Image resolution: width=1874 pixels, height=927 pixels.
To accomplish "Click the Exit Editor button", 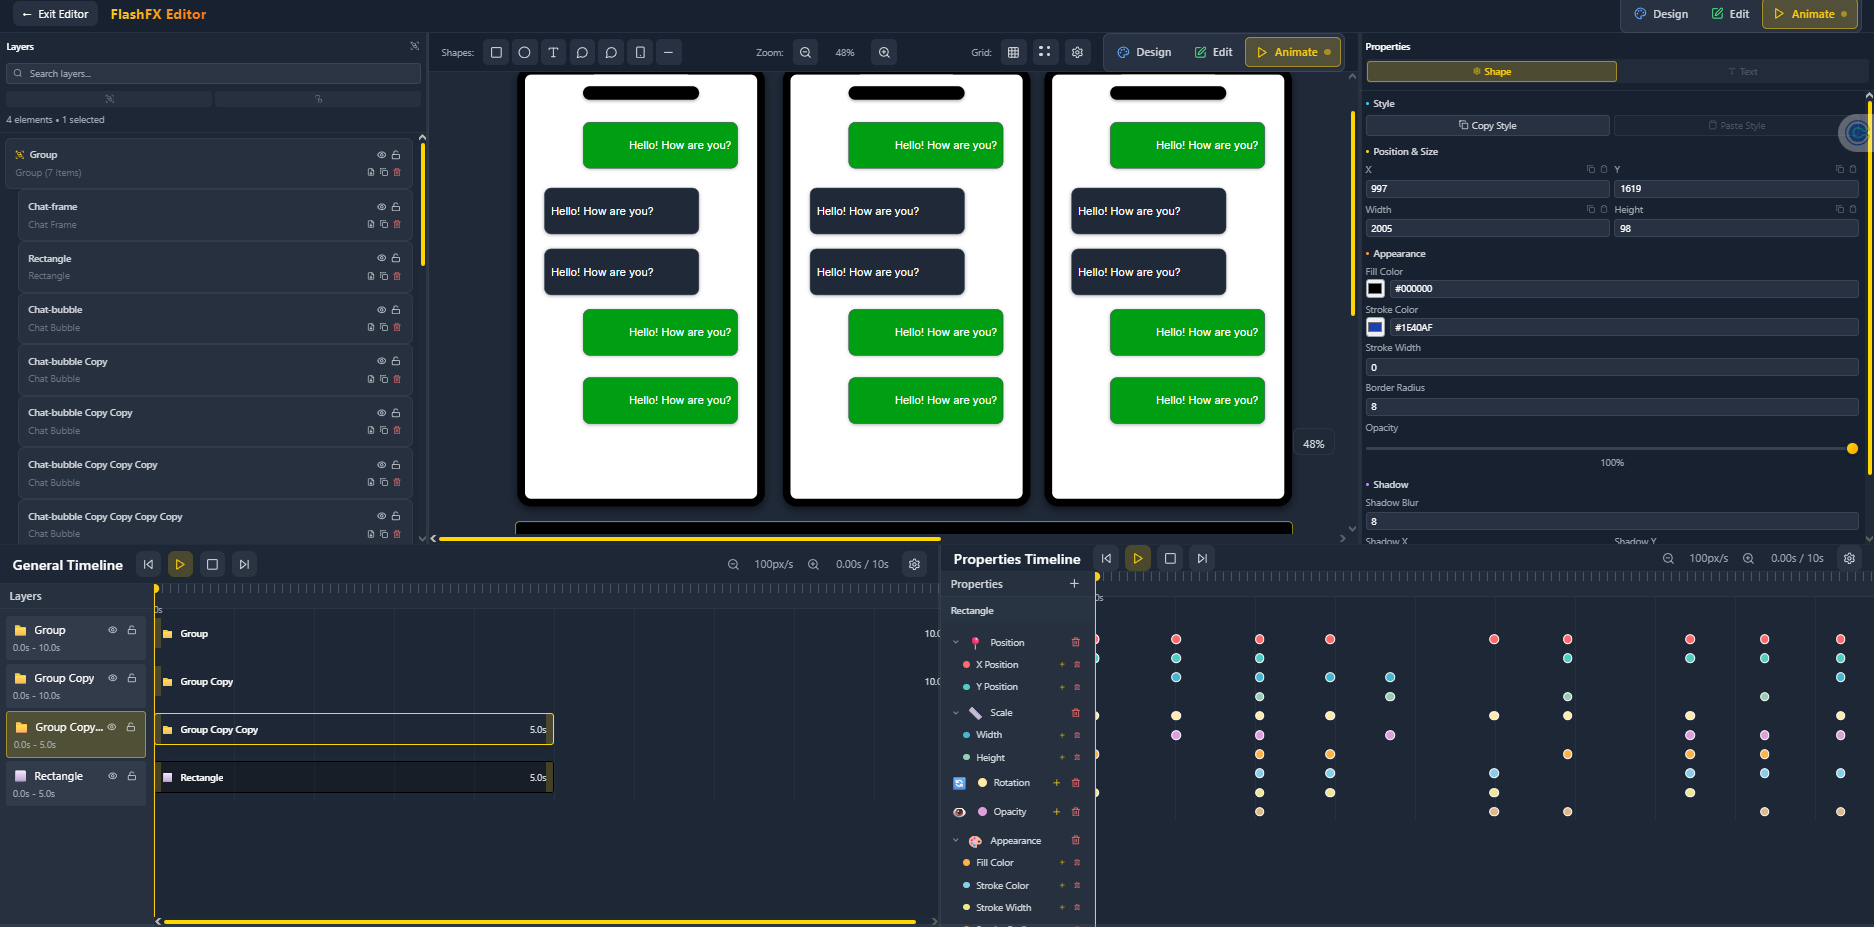I will pos(56,14).
